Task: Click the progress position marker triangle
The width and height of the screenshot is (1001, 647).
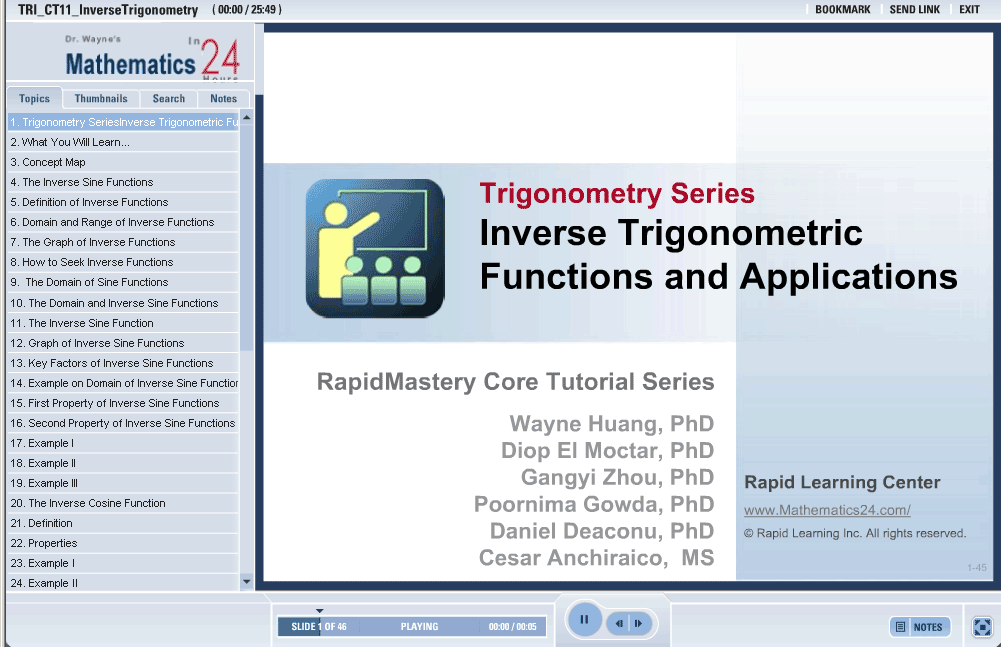Action: [x=320, y=611]
